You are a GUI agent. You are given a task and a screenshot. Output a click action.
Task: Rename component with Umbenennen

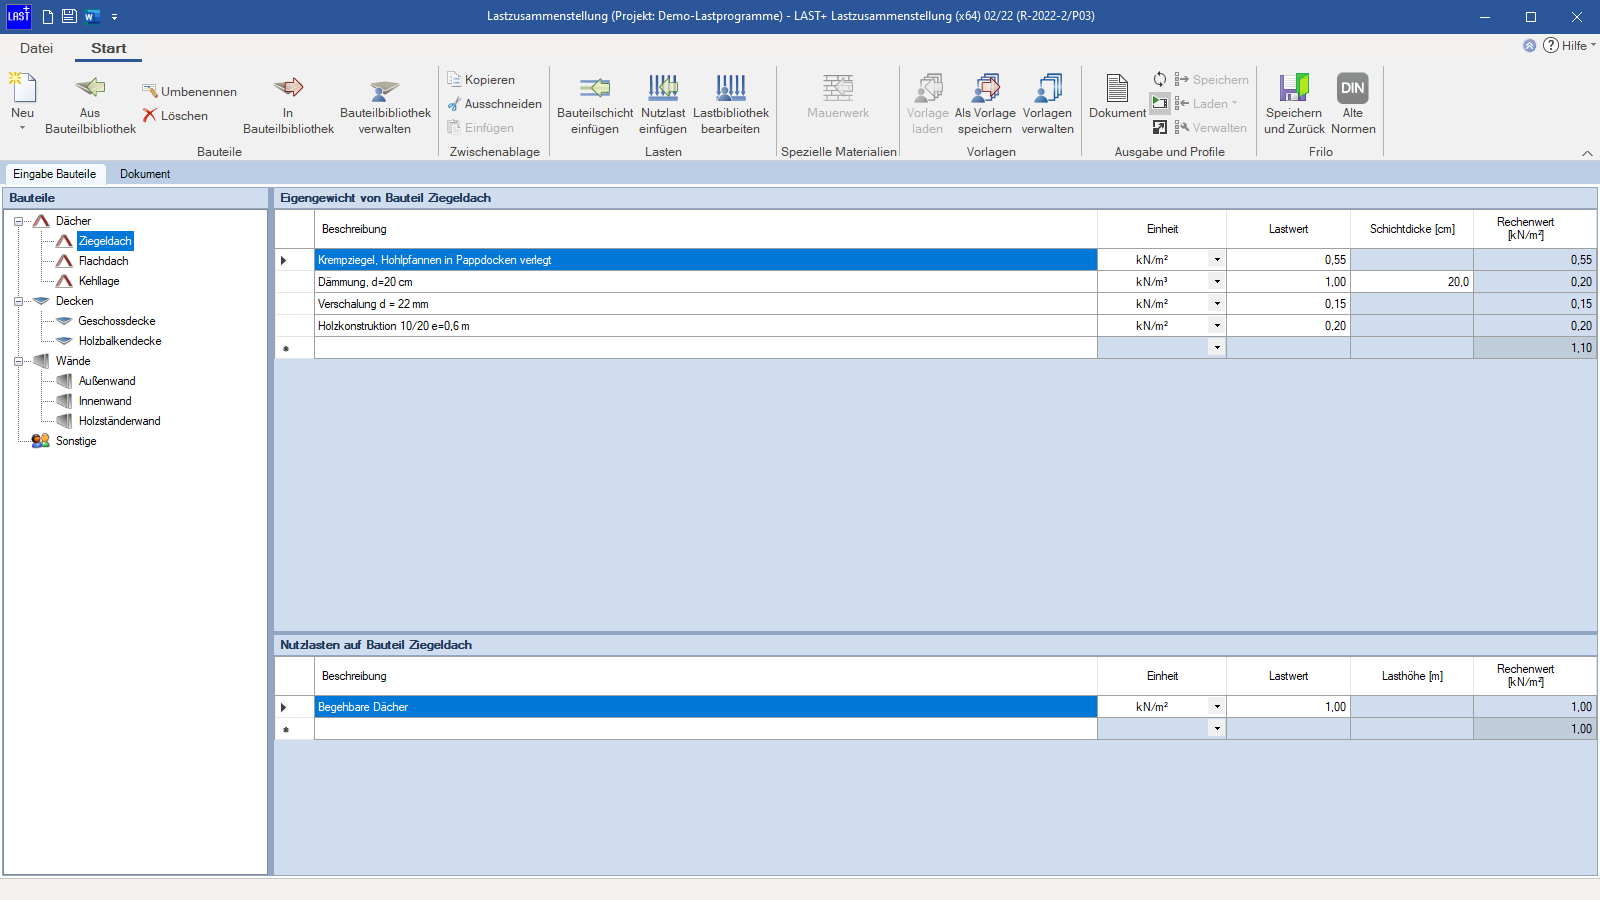coord(189,91)
